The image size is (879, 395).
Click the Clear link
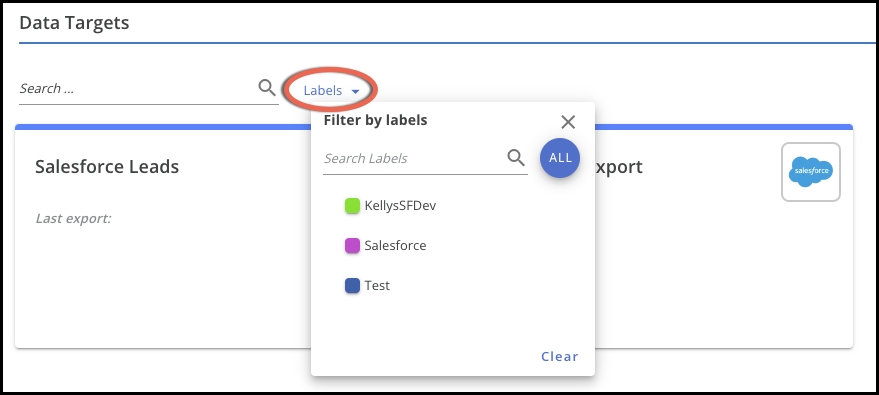[559, 356]
